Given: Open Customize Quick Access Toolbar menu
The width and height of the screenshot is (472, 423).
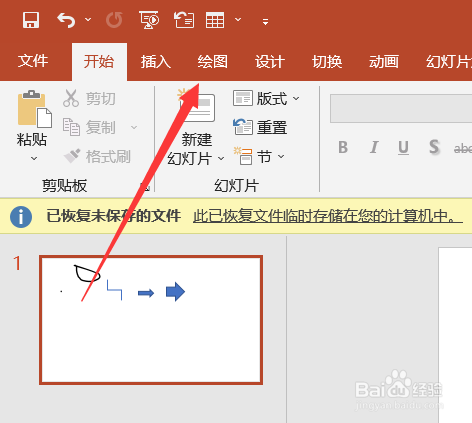Looking at the screenshot, I should pyautogui.click(x=265, y=22).
